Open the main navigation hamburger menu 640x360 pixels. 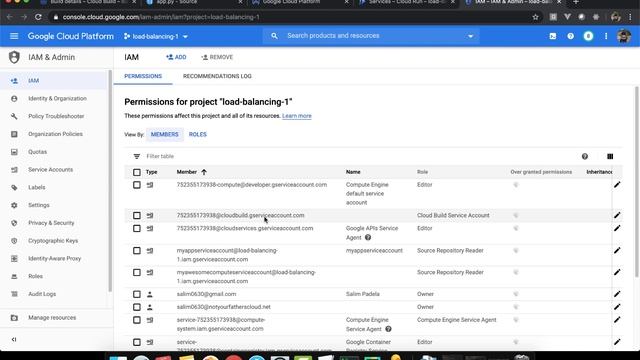point(14,36)
